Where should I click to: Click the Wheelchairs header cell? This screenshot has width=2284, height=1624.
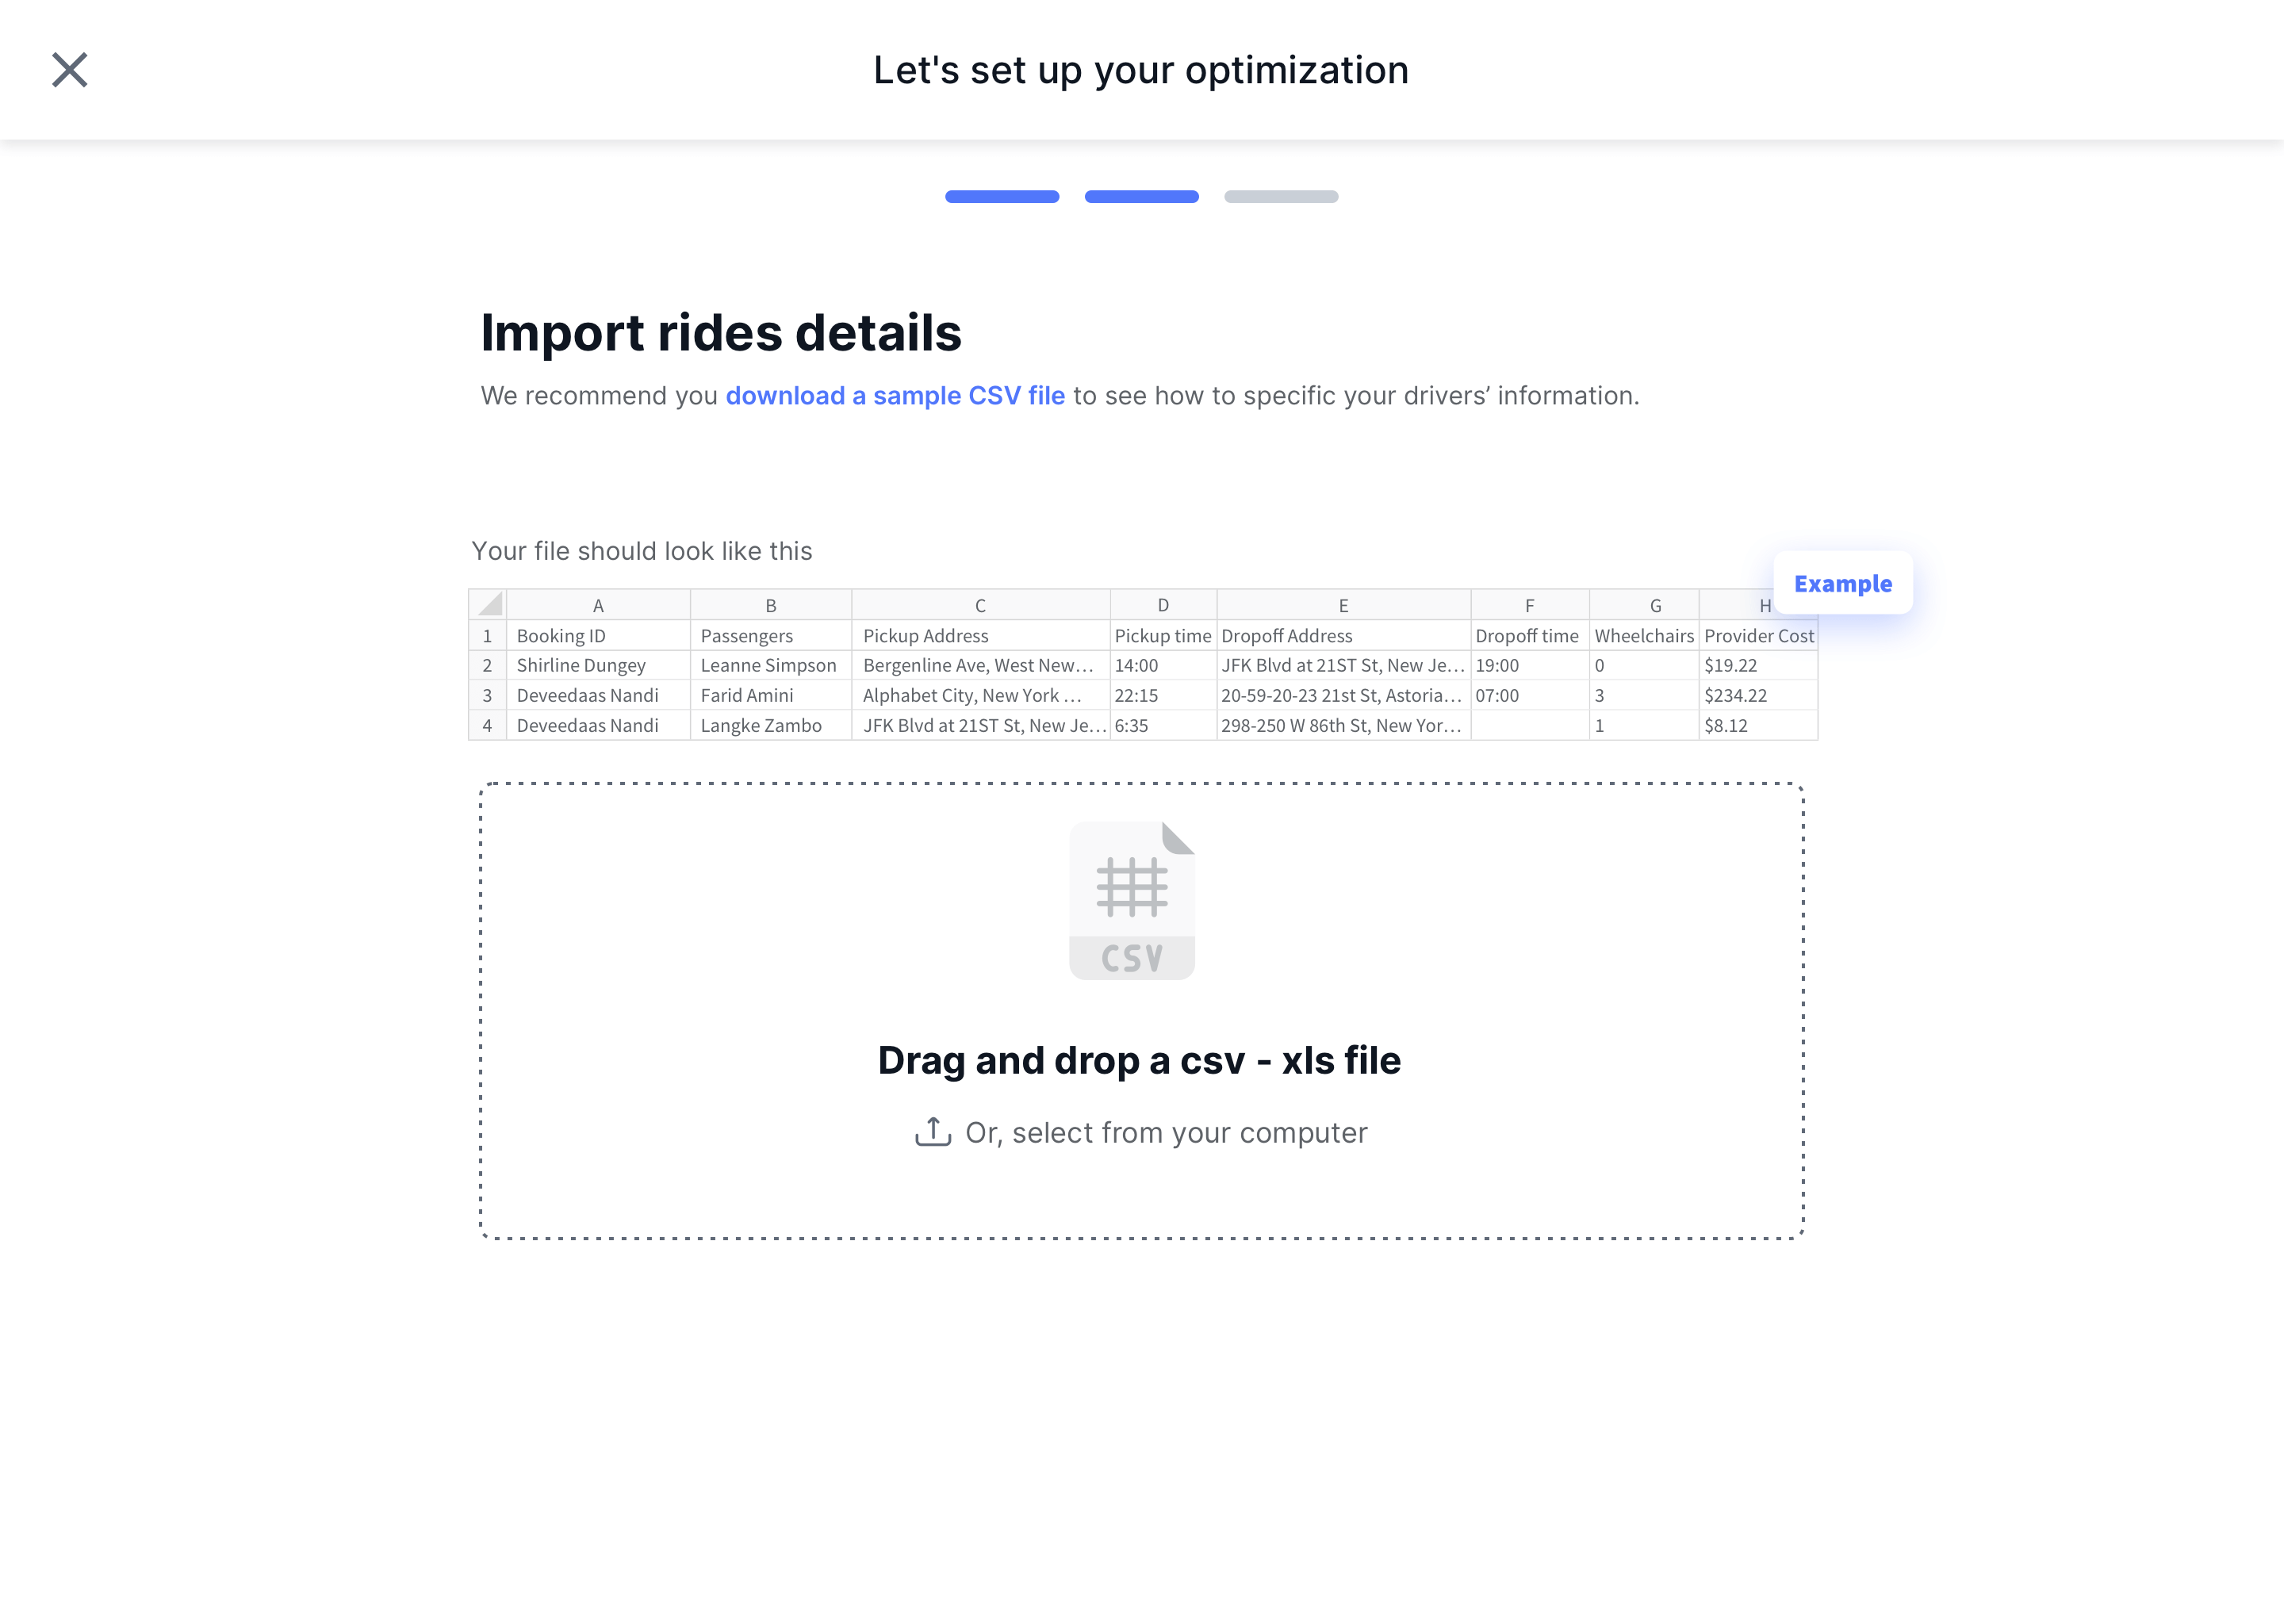pos(1644,636)
